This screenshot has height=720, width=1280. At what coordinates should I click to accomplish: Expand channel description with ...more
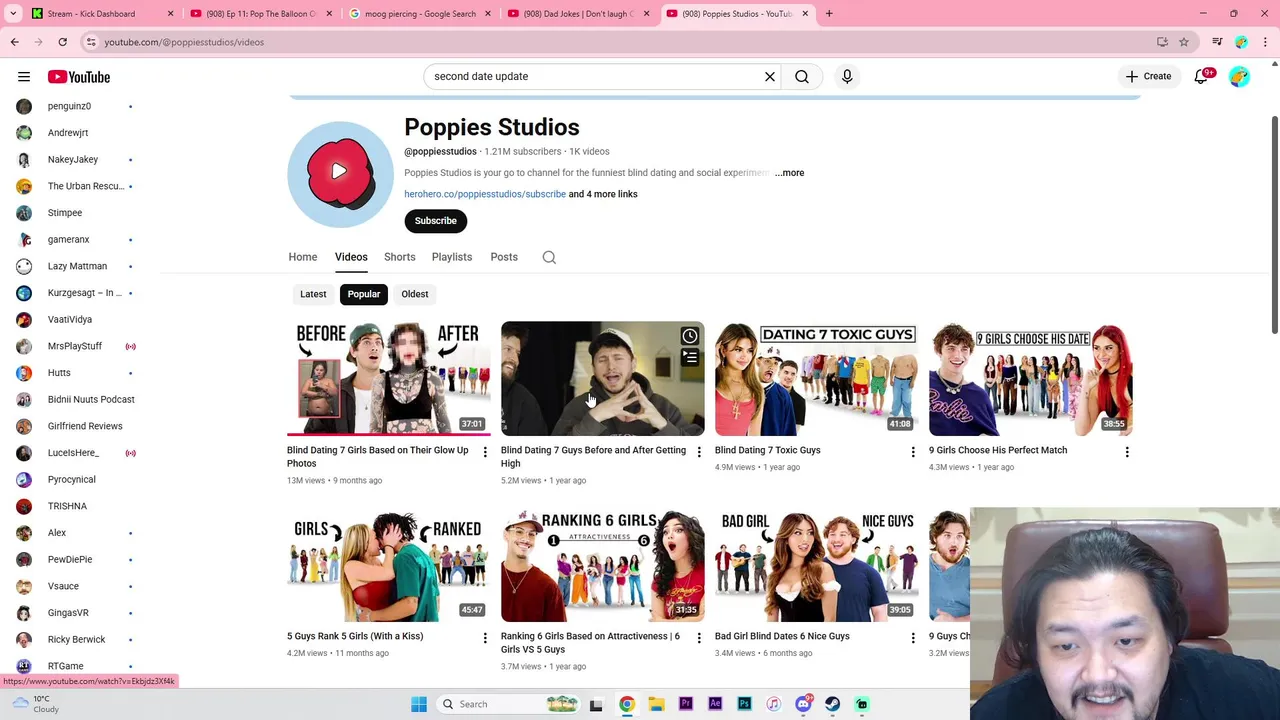pos(789,173)
